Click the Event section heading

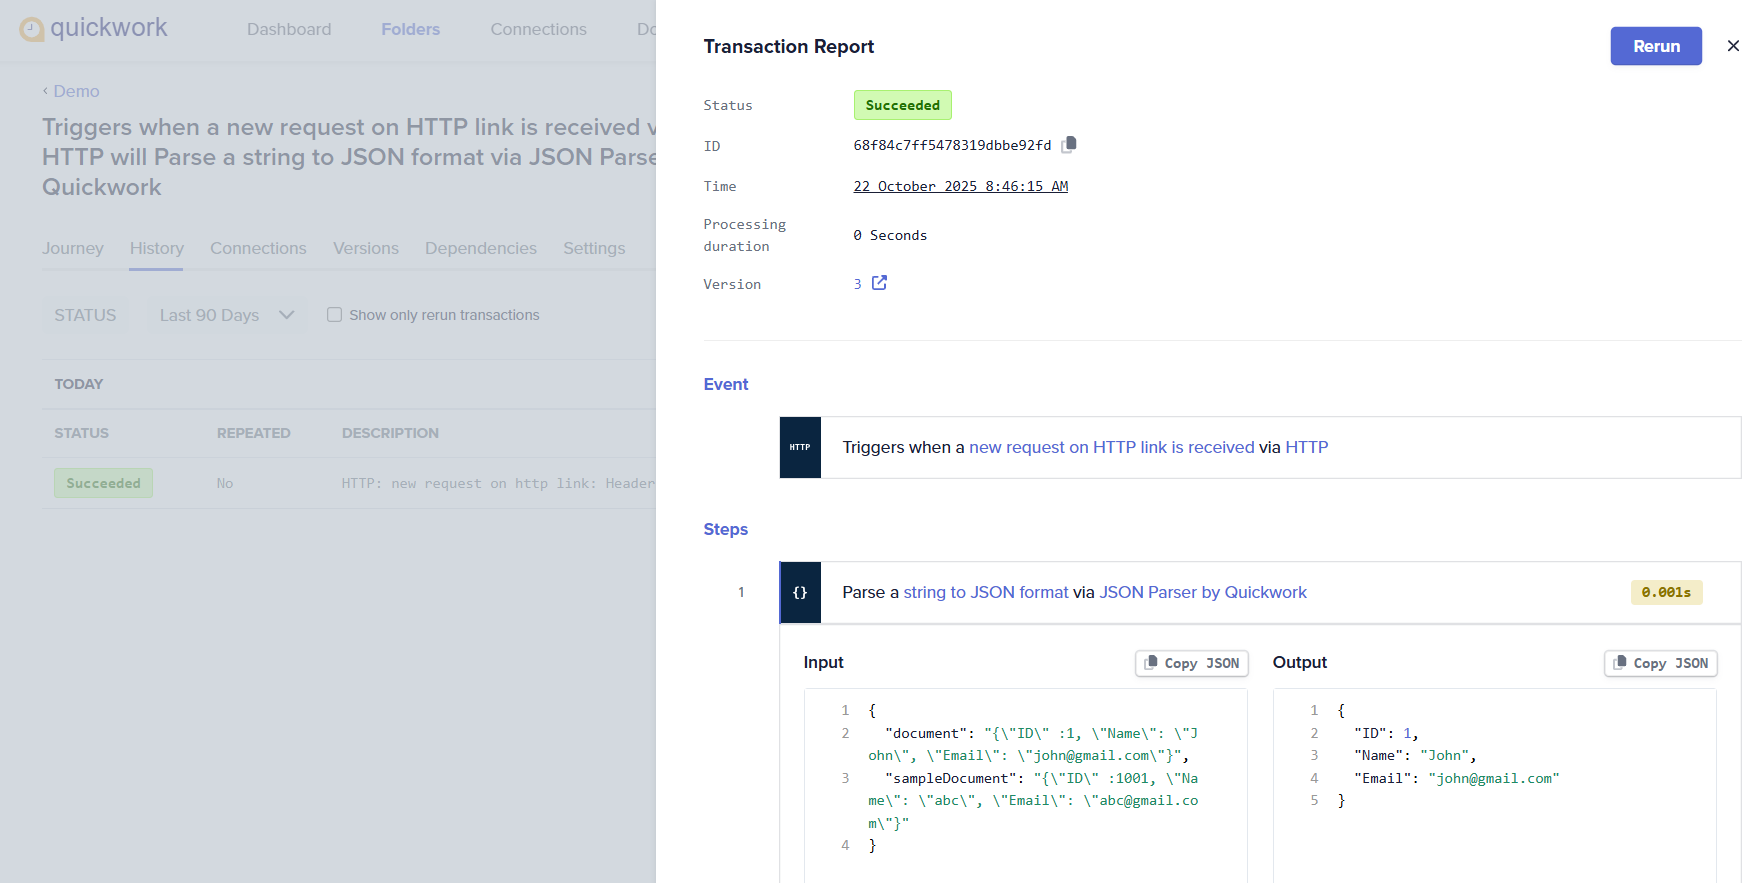(x=726, y=384)
